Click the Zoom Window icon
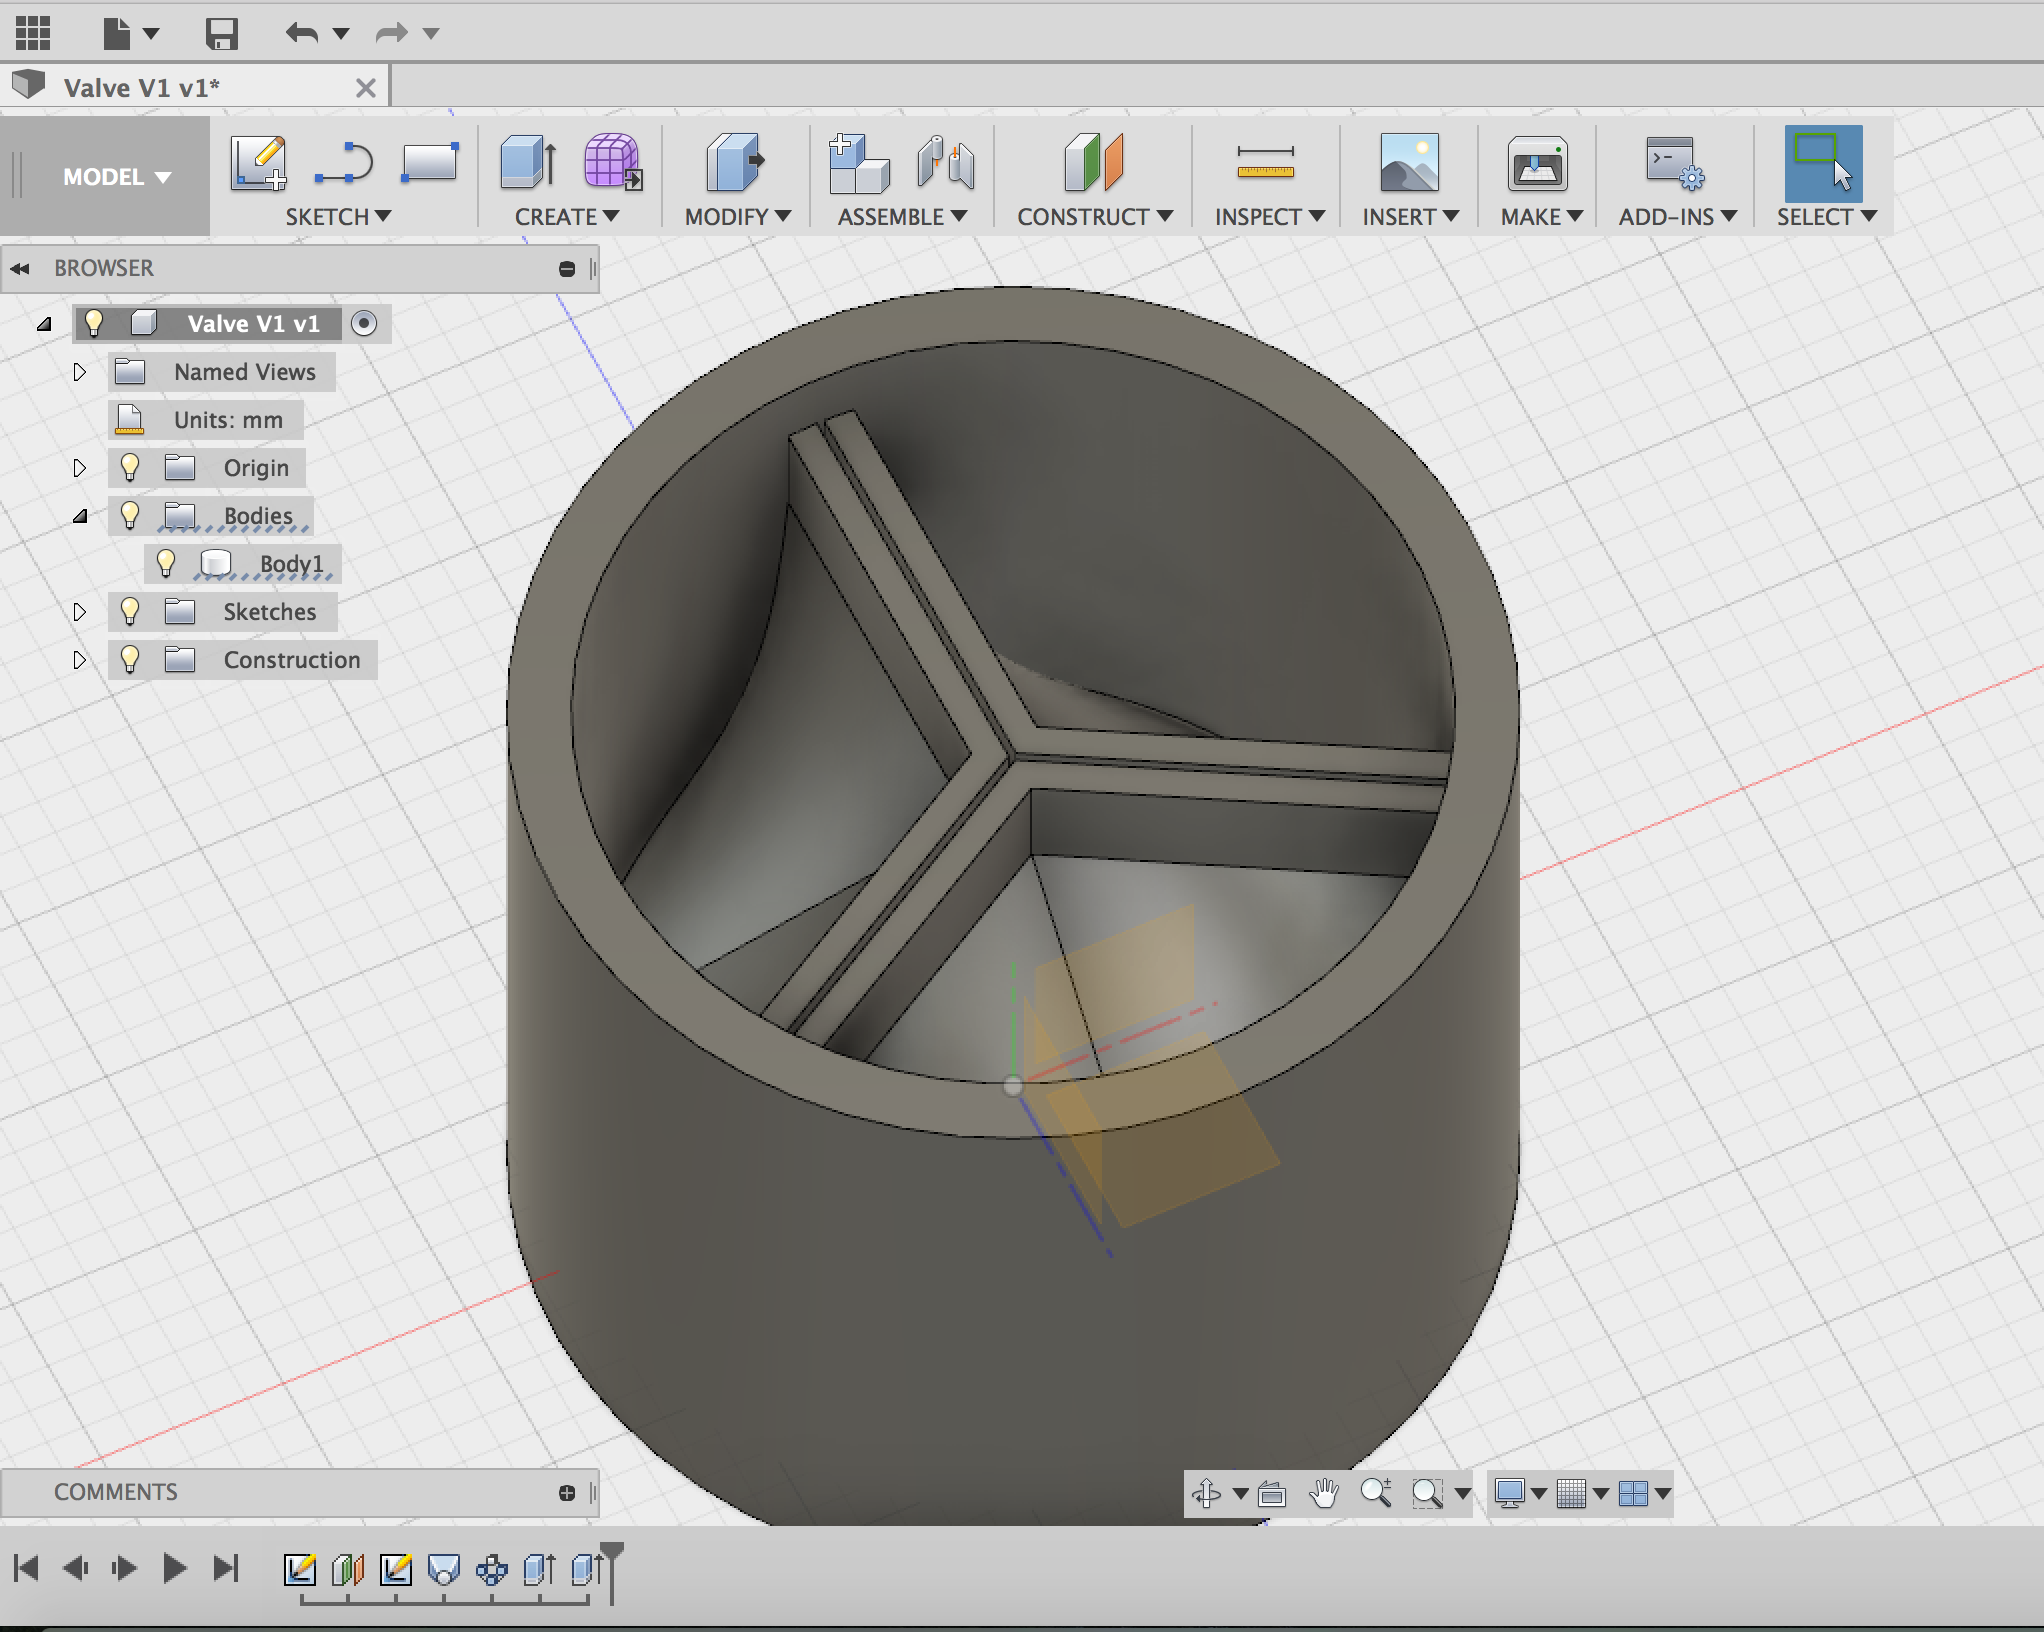 coord(1428,1494)
